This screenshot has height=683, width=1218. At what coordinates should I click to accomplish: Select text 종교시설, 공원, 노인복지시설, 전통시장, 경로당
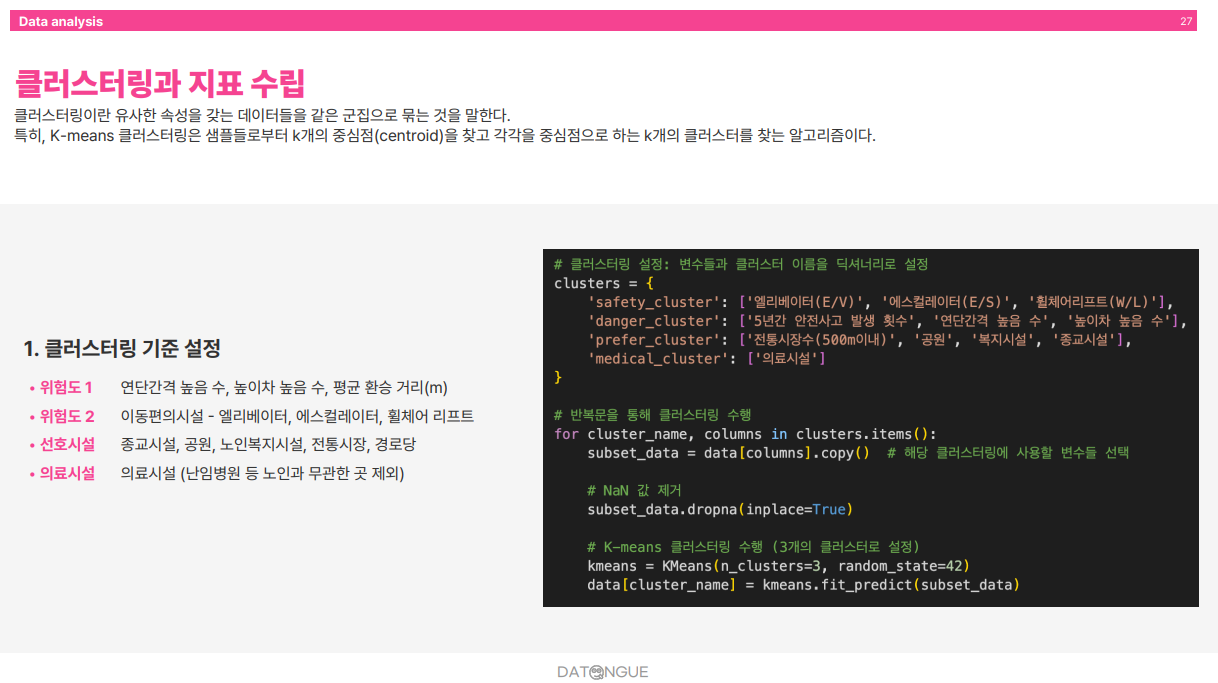tap(268, 444)
